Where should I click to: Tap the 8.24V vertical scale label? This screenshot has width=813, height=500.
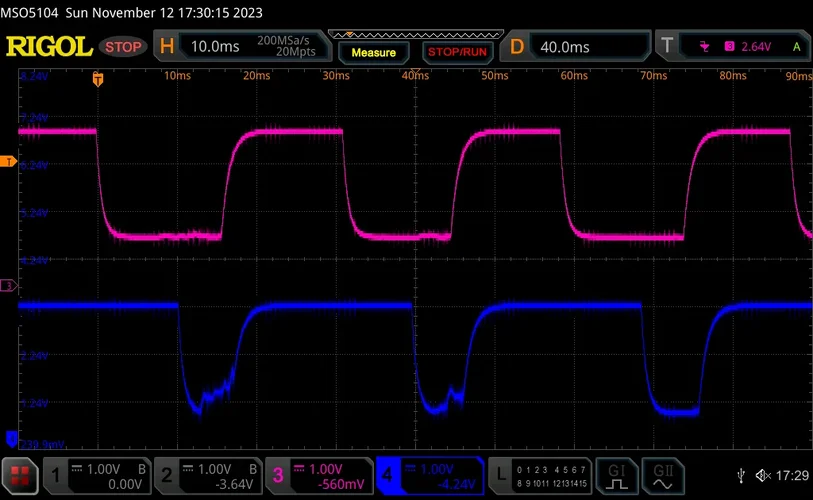(34, 77)
